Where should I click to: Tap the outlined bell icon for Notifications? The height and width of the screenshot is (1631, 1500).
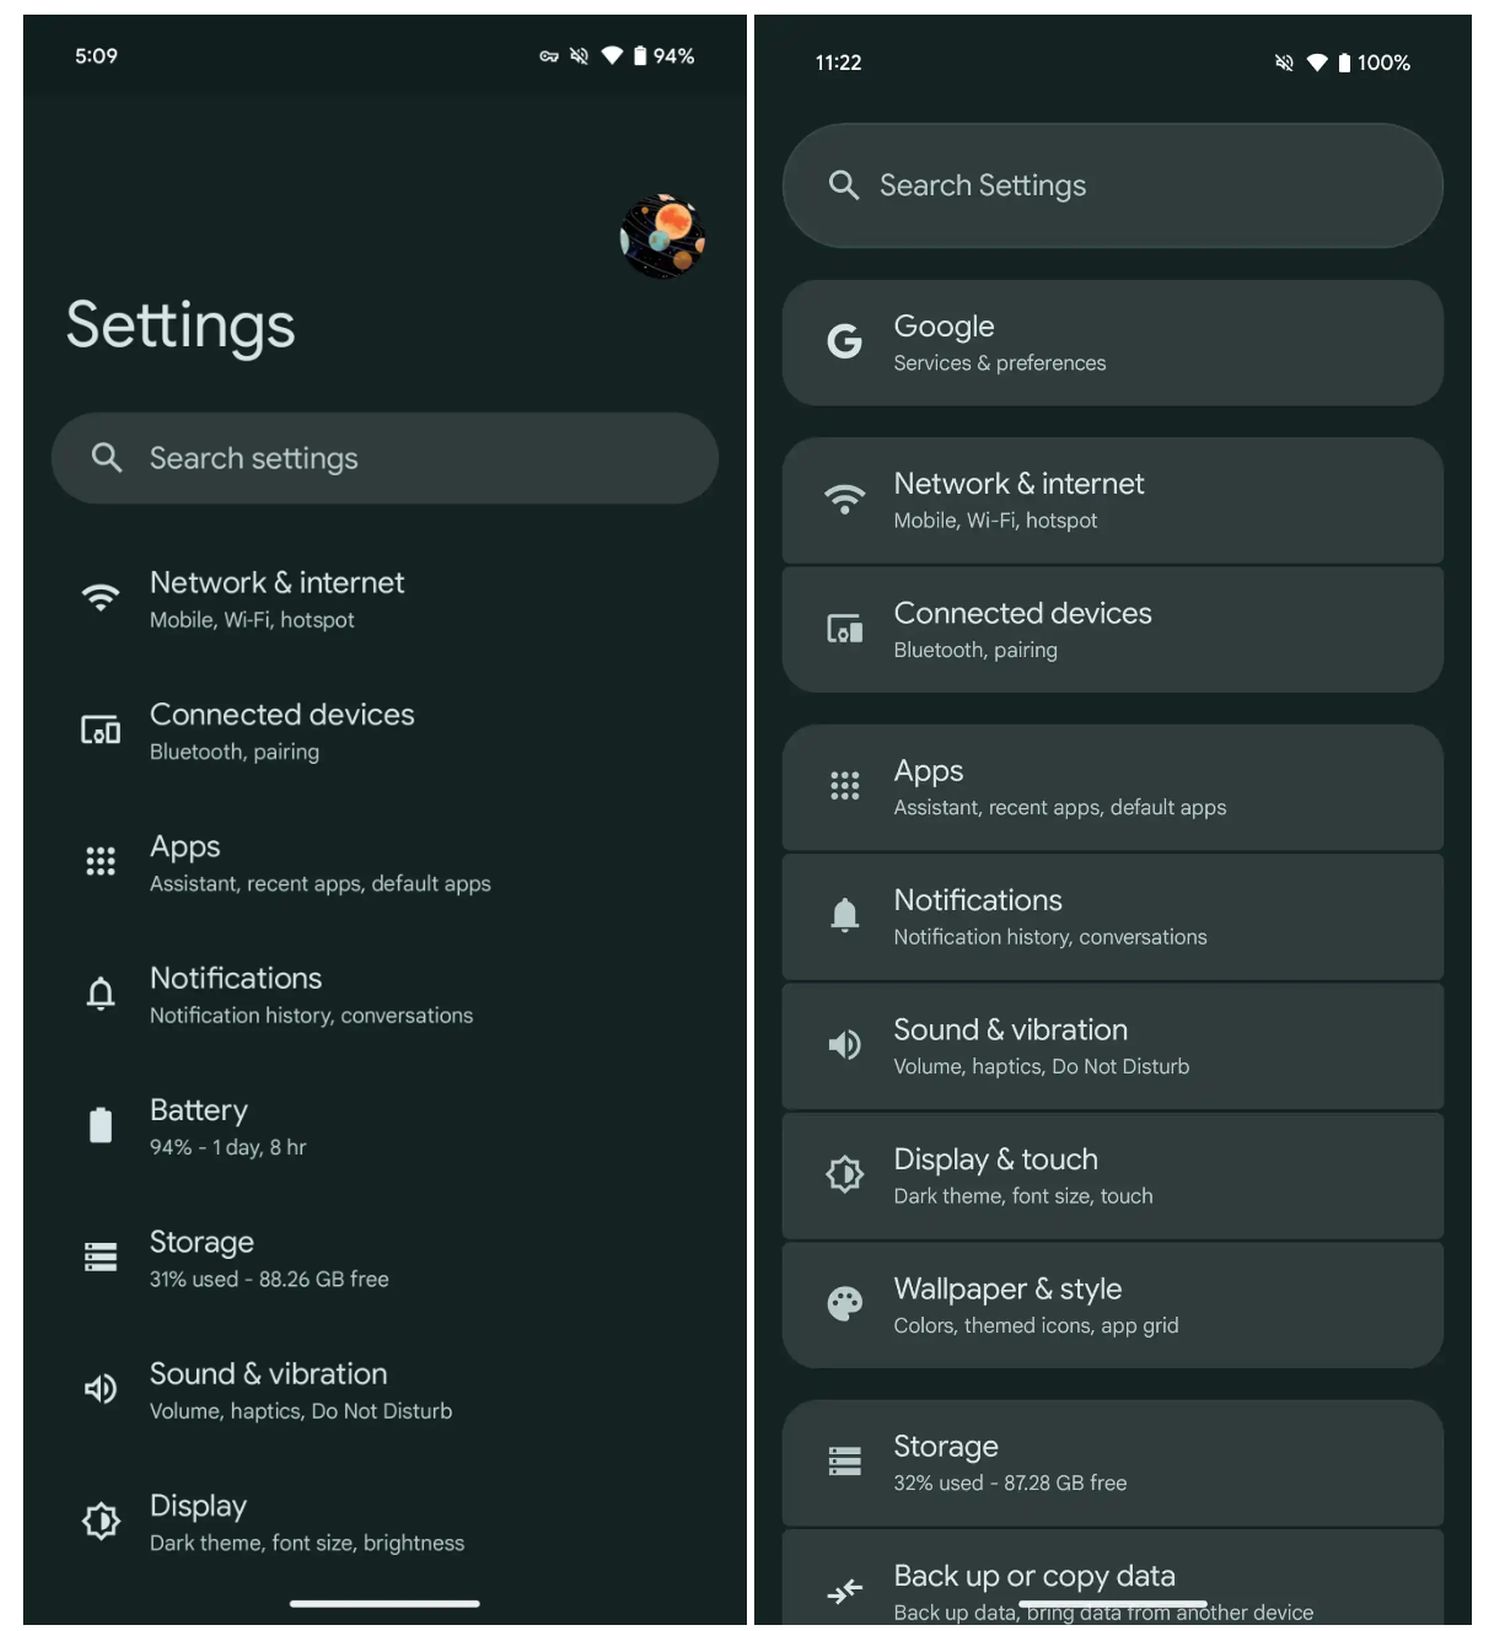(x=101, y=993)
